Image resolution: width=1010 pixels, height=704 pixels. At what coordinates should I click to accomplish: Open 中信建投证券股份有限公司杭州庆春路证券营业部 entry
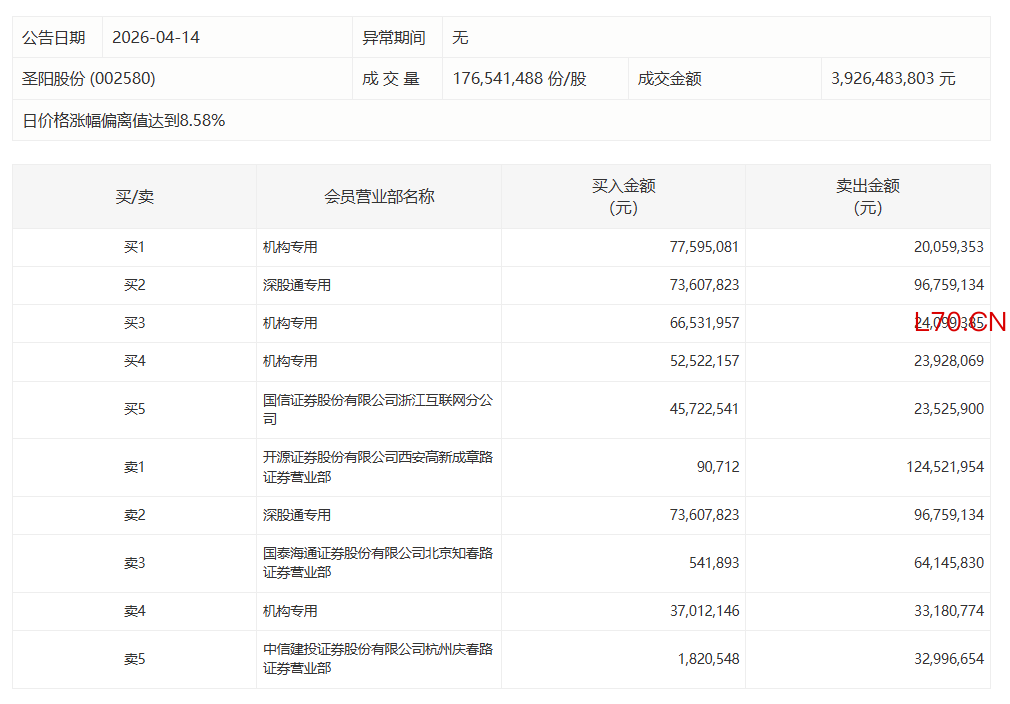tap(377, 659)
